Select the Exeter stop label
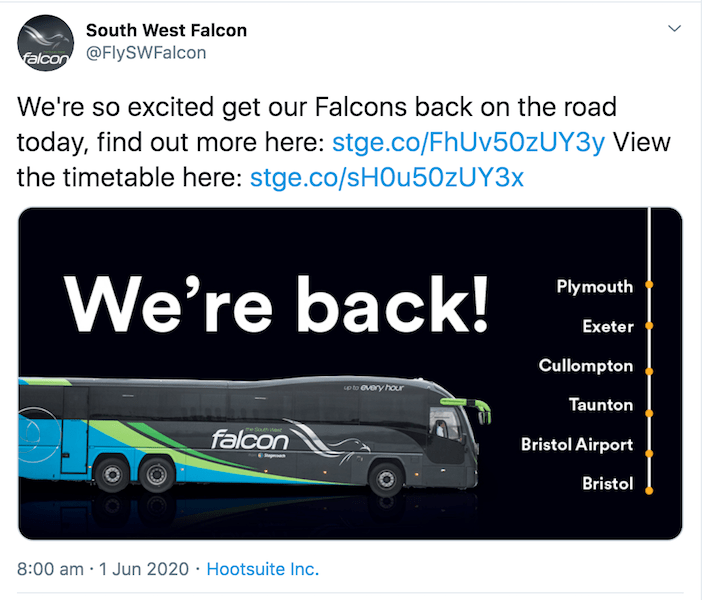This screenshot has width=702, height=600. (607, 326)
